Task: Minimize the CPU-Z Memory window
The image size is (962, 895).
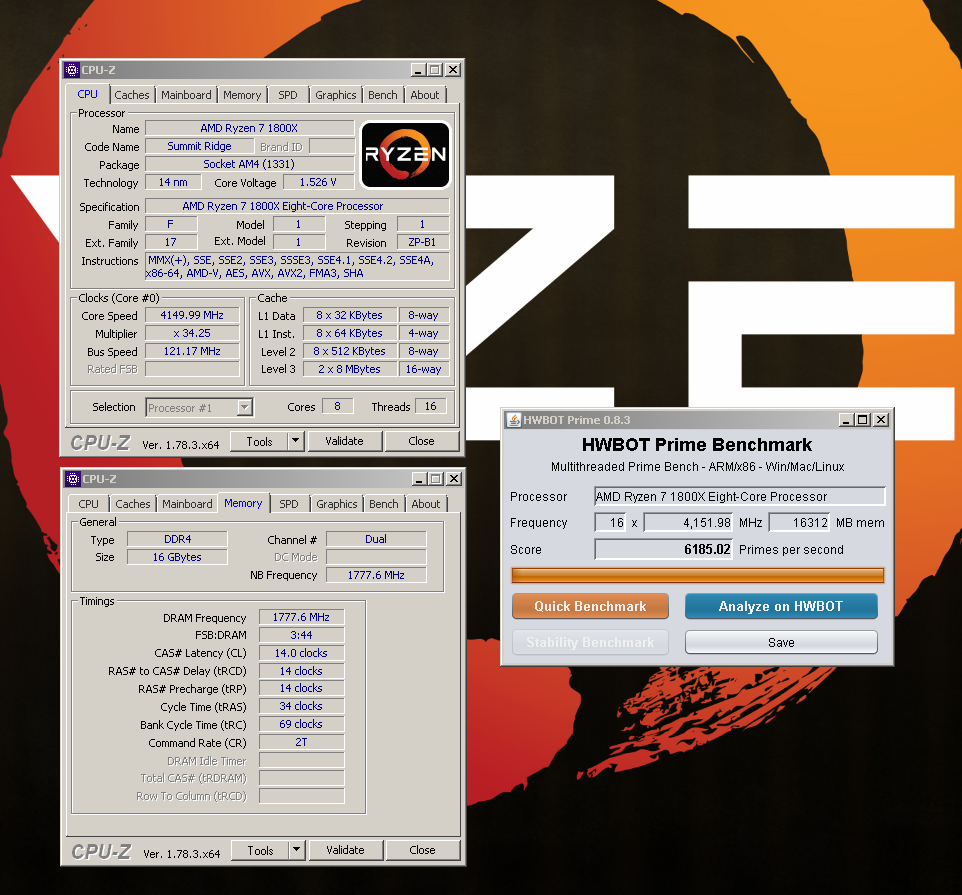Action: 419,478
